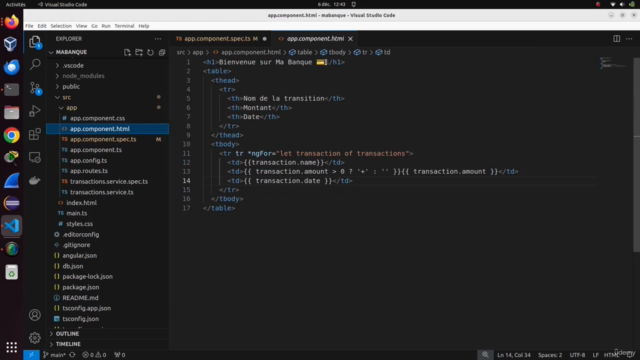640x360 pixels.
Task: Click the New File icon in Explorer
Action: [127, 52]
